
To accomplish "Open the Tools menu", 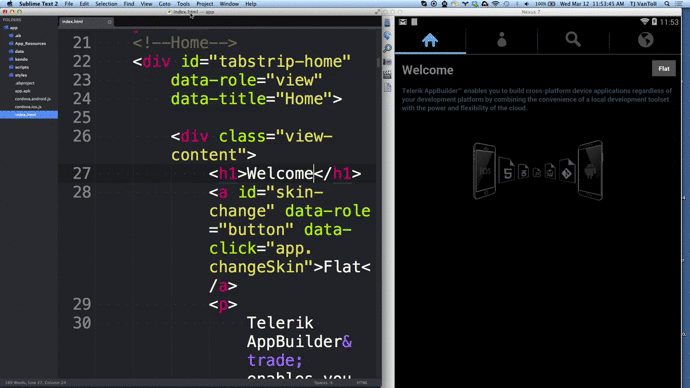I will coord(184,4).
